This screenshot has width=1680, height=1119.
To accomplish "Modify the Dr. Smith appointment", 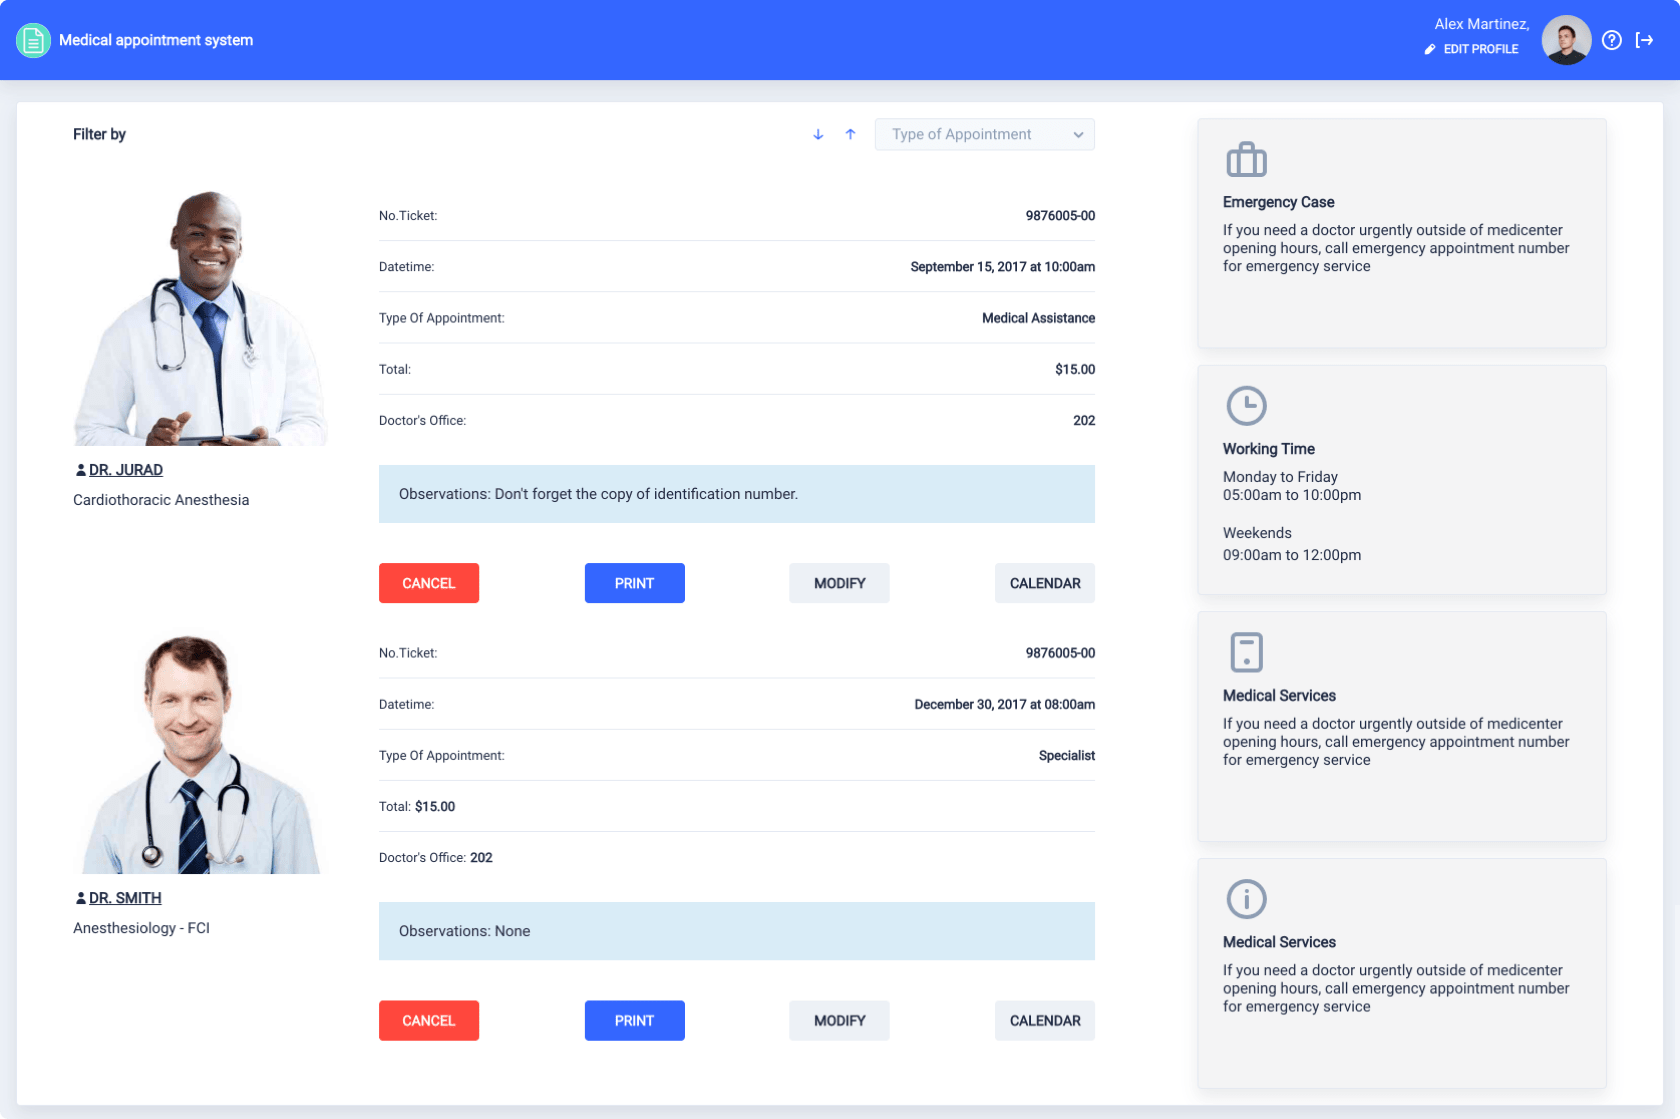I will point(839,1020).
